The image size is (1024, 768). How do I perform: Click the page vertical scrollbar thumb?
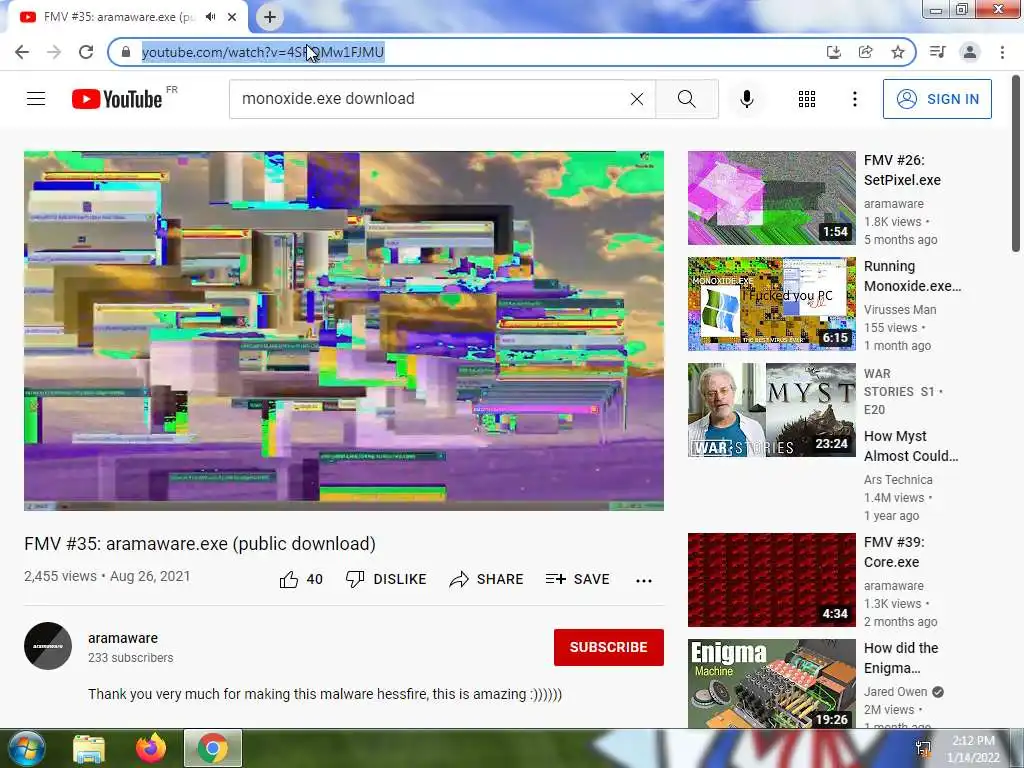(x=1016, y=163)
